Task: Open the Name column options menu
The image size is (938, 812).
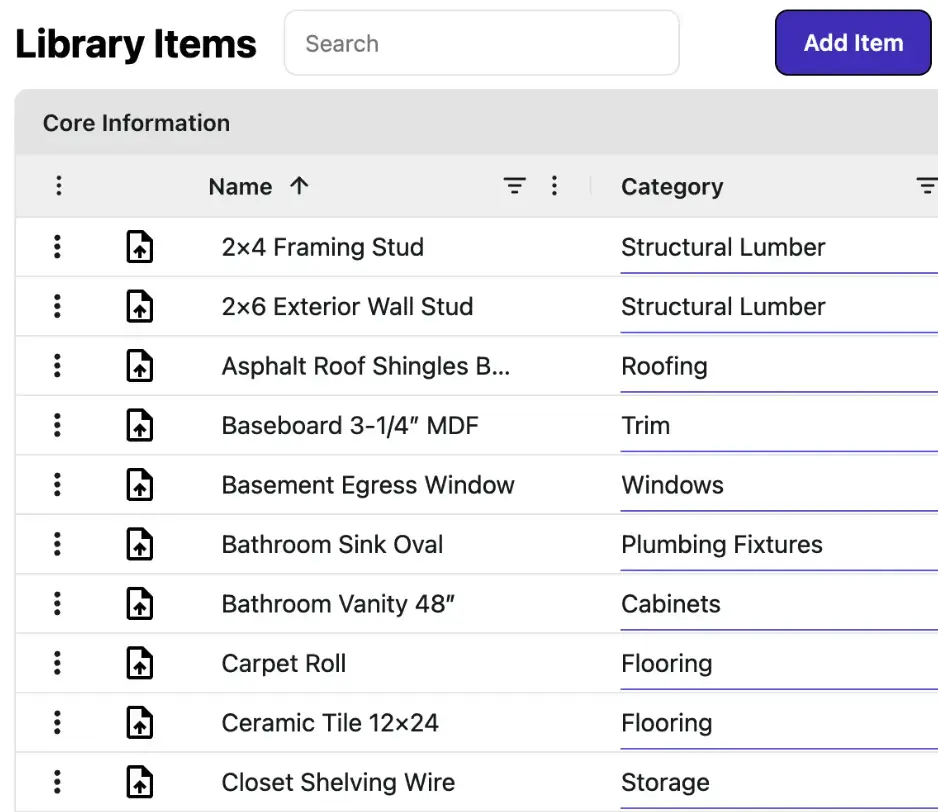Action: [555, 186]
